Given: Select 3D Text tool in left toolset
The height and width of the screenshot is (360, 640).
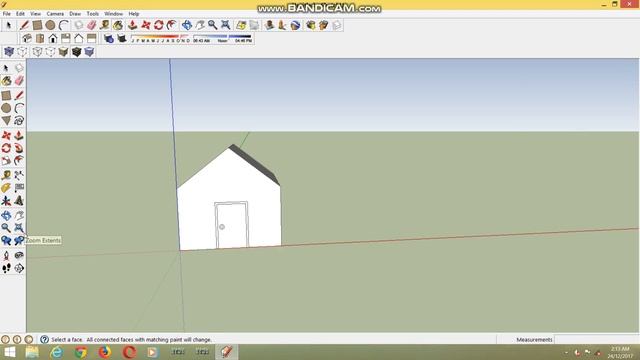Looking at the screenshot, I should (19, 200).
